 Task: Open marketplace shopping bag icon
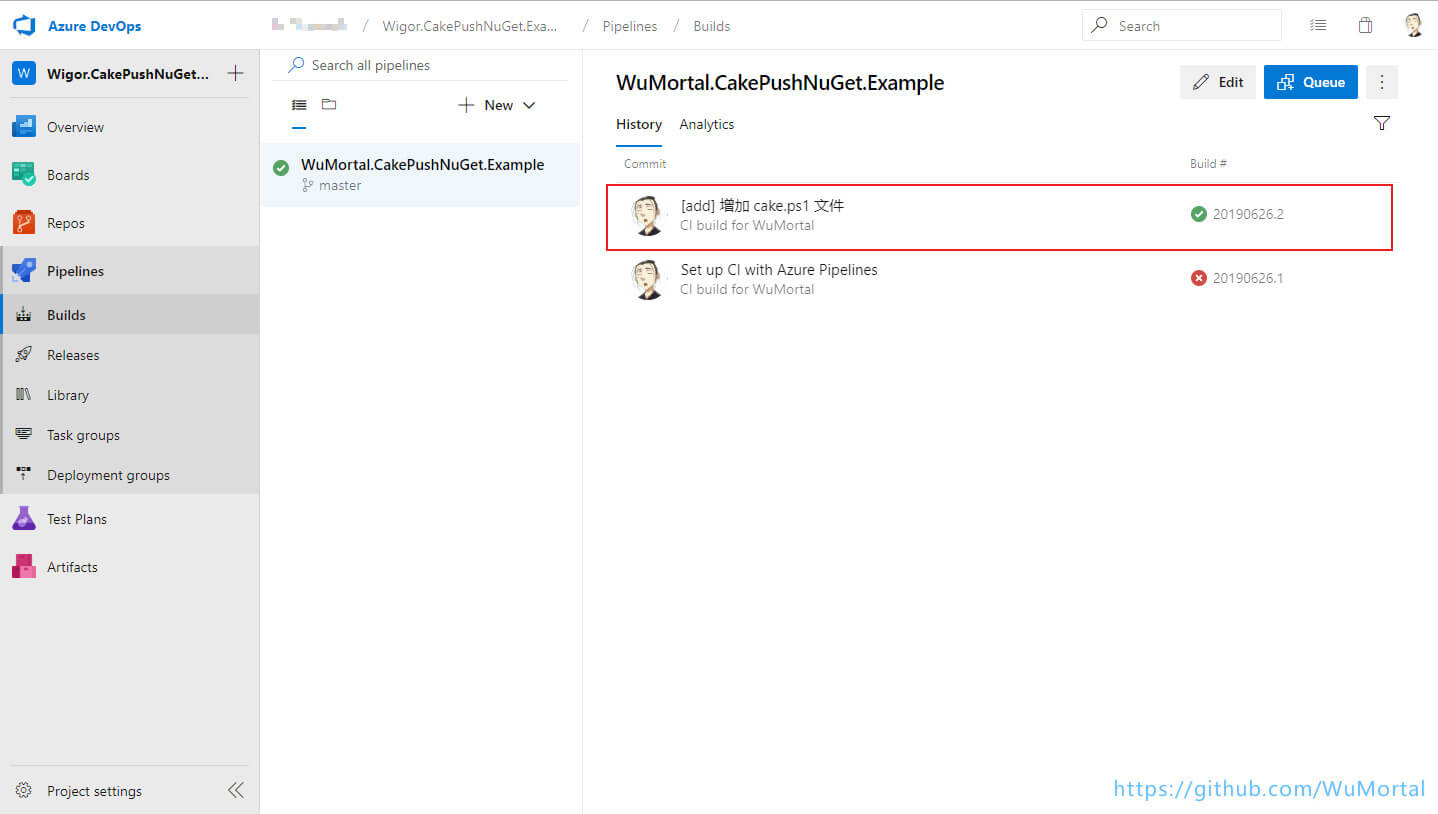click(1365, 26)
